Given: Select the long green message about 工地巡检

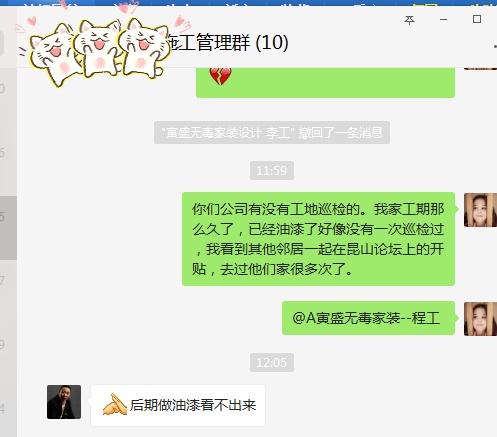Looking at the screenshot, I should pyautogui.click(x=318, y=239).
